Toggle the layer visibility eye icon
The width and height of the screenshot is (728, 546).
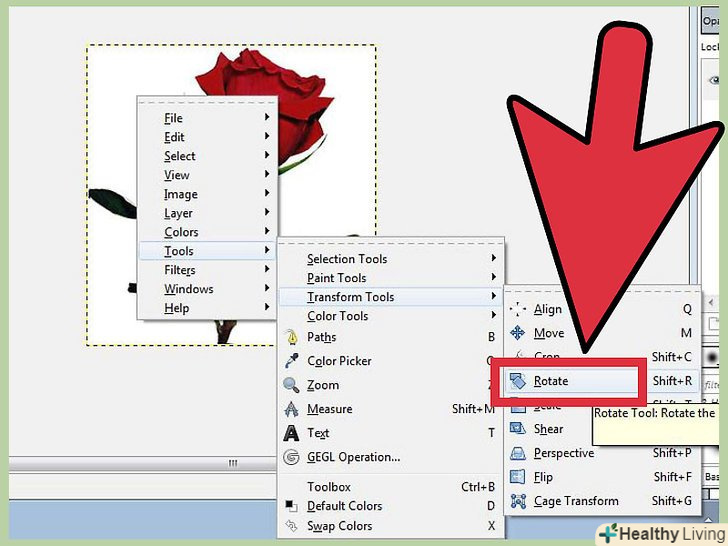point(715,80)
